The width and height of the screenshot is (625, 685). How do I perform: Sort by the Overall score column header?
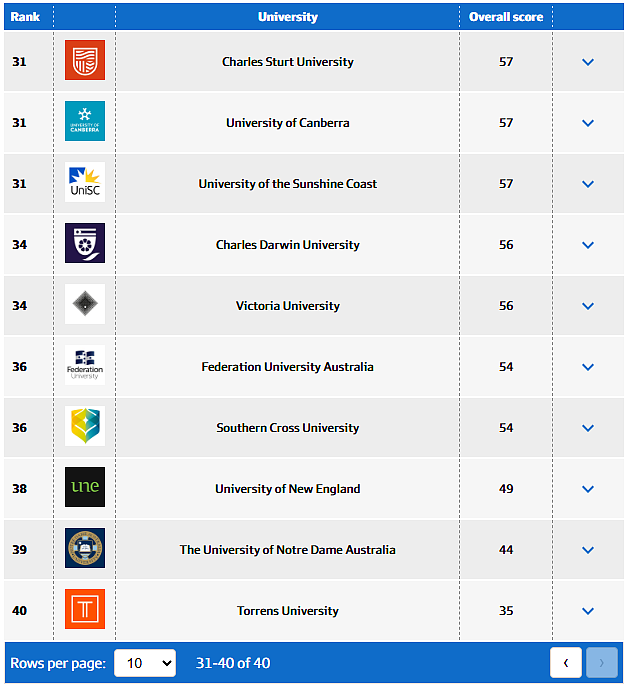(506, 17)
